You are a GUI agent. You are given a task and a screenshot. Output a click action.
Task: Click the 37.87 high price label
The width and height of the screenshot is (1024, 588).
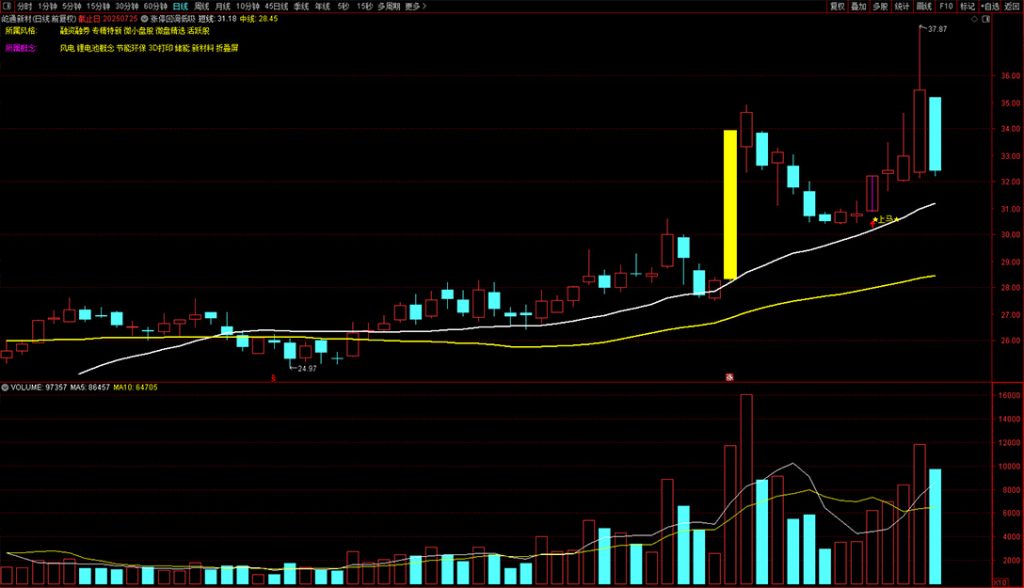pyautogui.click(x=937, y=30)
